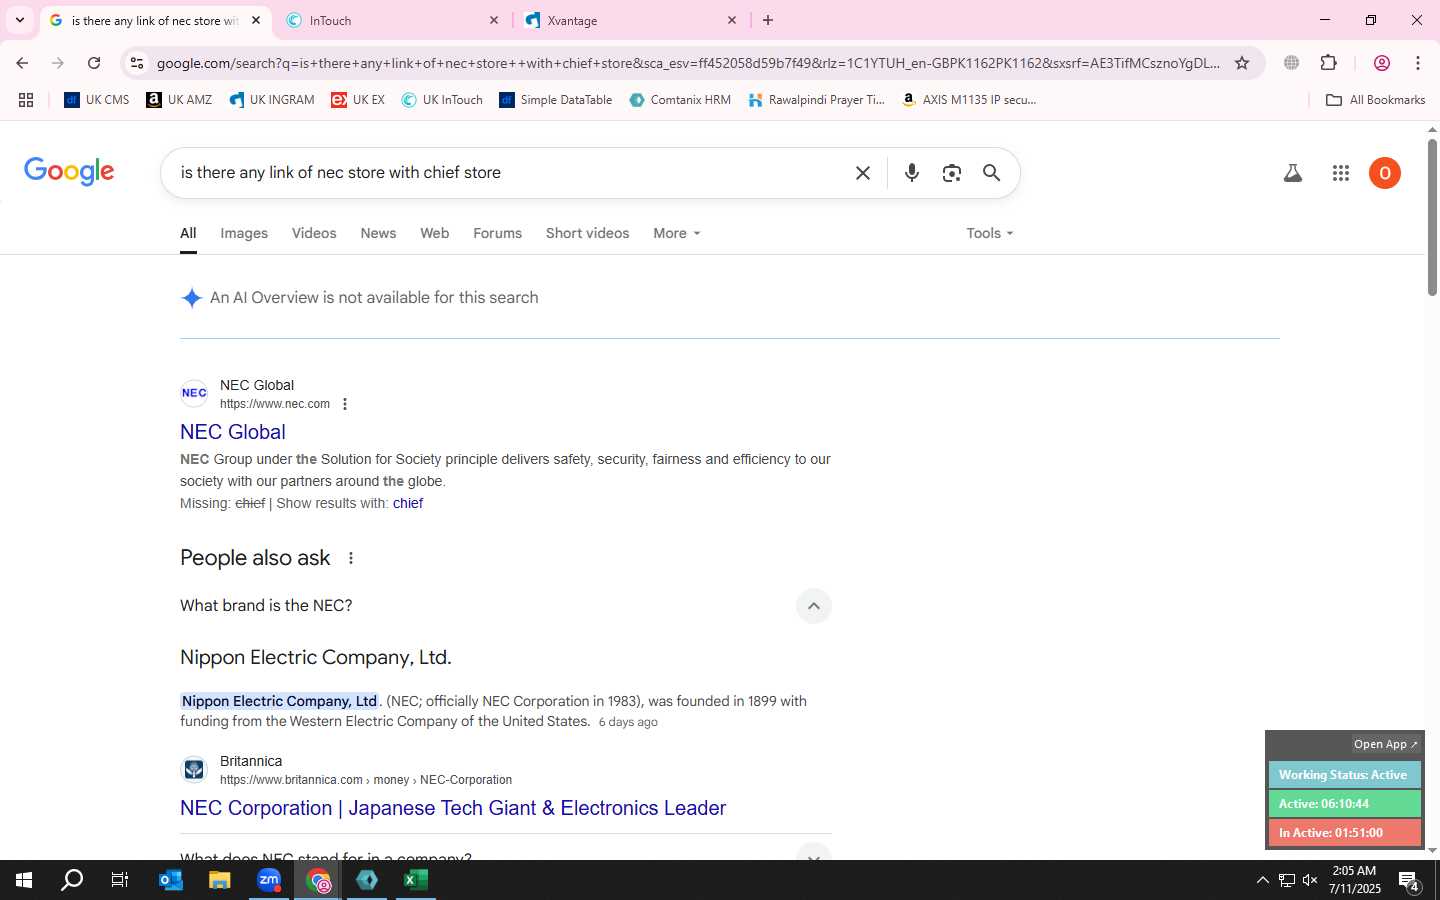
Task: Open Windows taskbar search
Action: (72, 880)
